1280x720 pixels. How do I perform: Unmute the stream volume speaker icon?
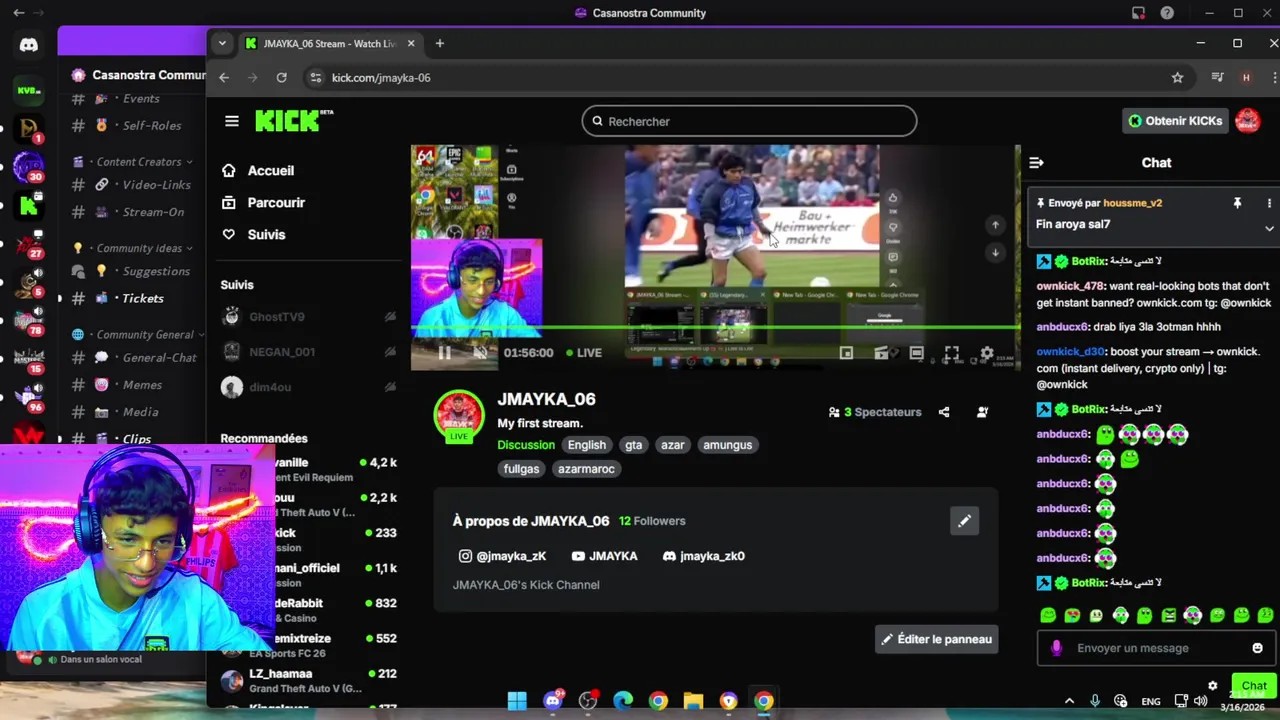[480, 352]
